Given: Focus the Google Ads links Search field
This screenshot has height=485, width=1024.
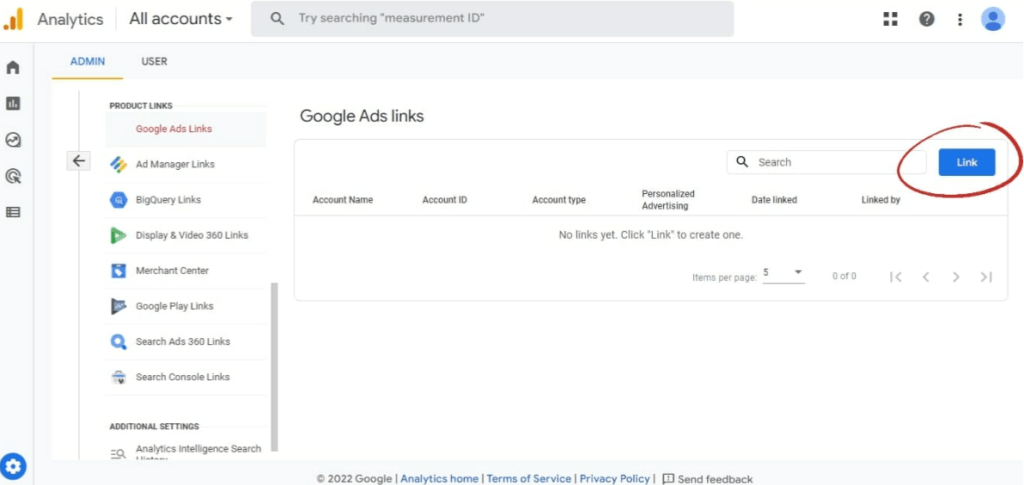Looking at the screenshot, I should pyautogui.click(x=826, y=162).
